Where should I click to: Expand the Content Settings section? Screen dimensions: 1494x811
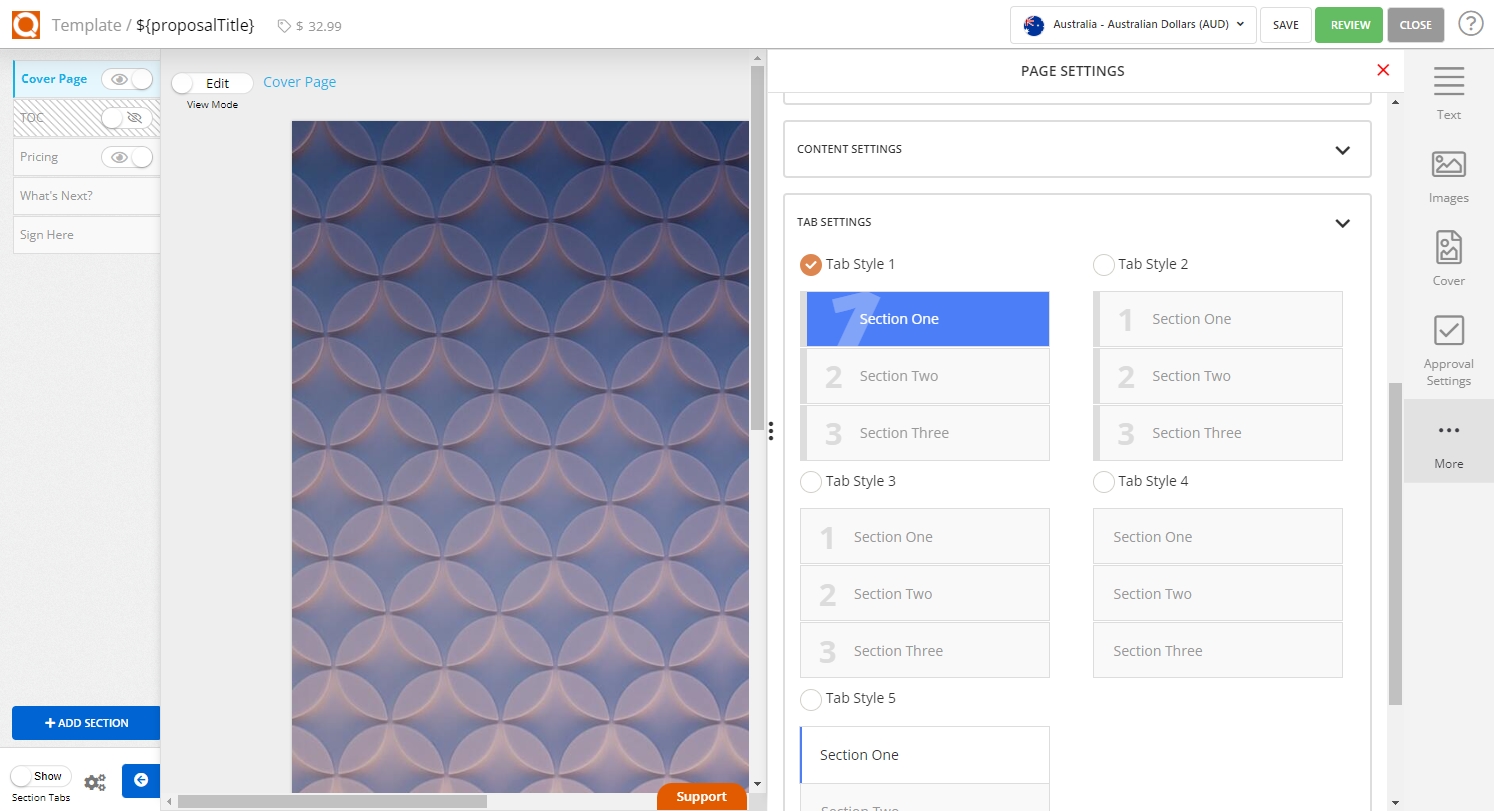pyautogui.click(x=1342, y=150)
